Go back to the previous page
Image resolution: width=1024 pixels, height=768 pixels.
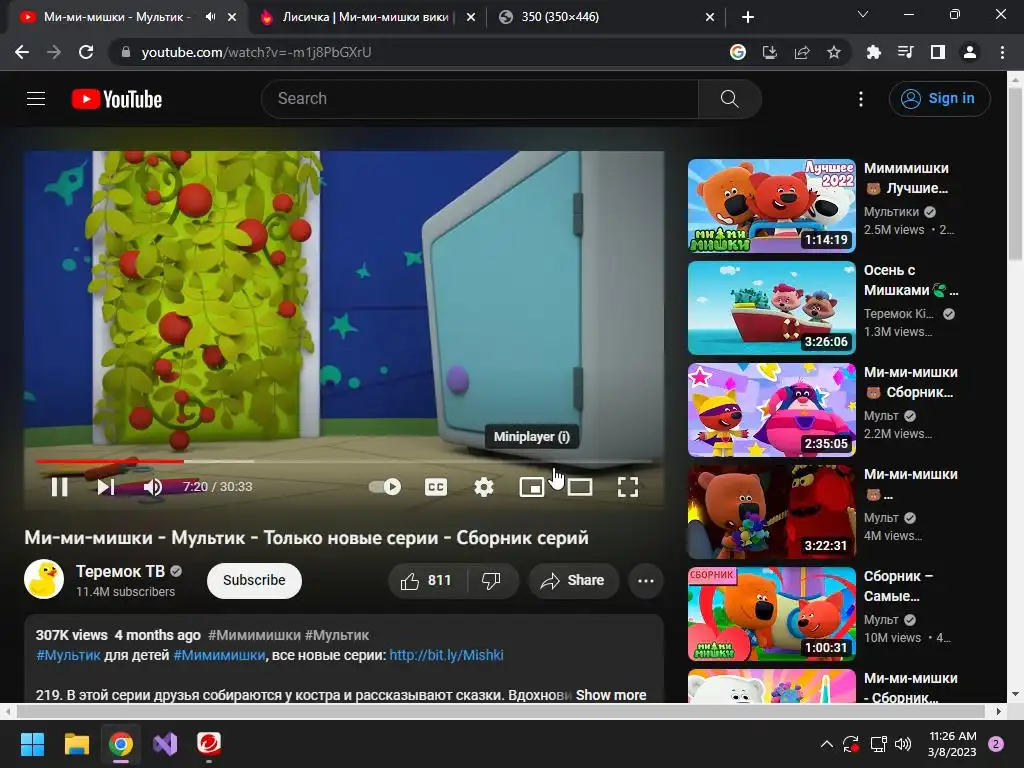(x=22, y=52)
